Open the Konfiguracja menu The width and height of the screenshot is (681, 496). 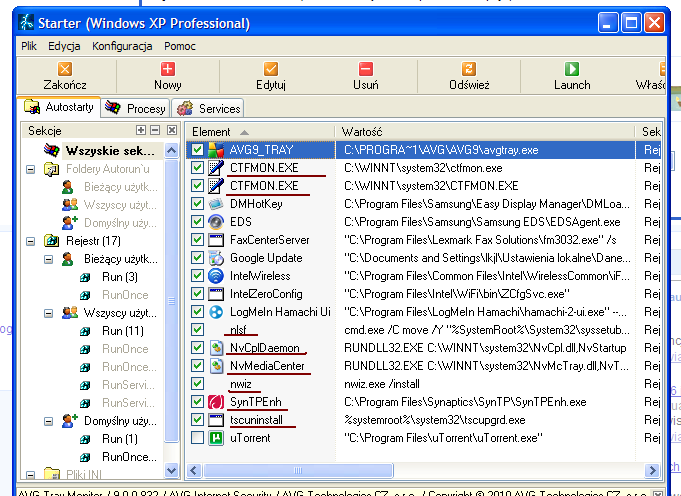pyautogui.click(x=122, y=46)
